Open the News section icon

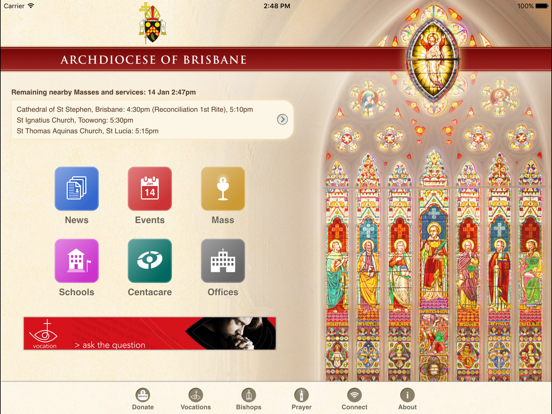point(76,189)
